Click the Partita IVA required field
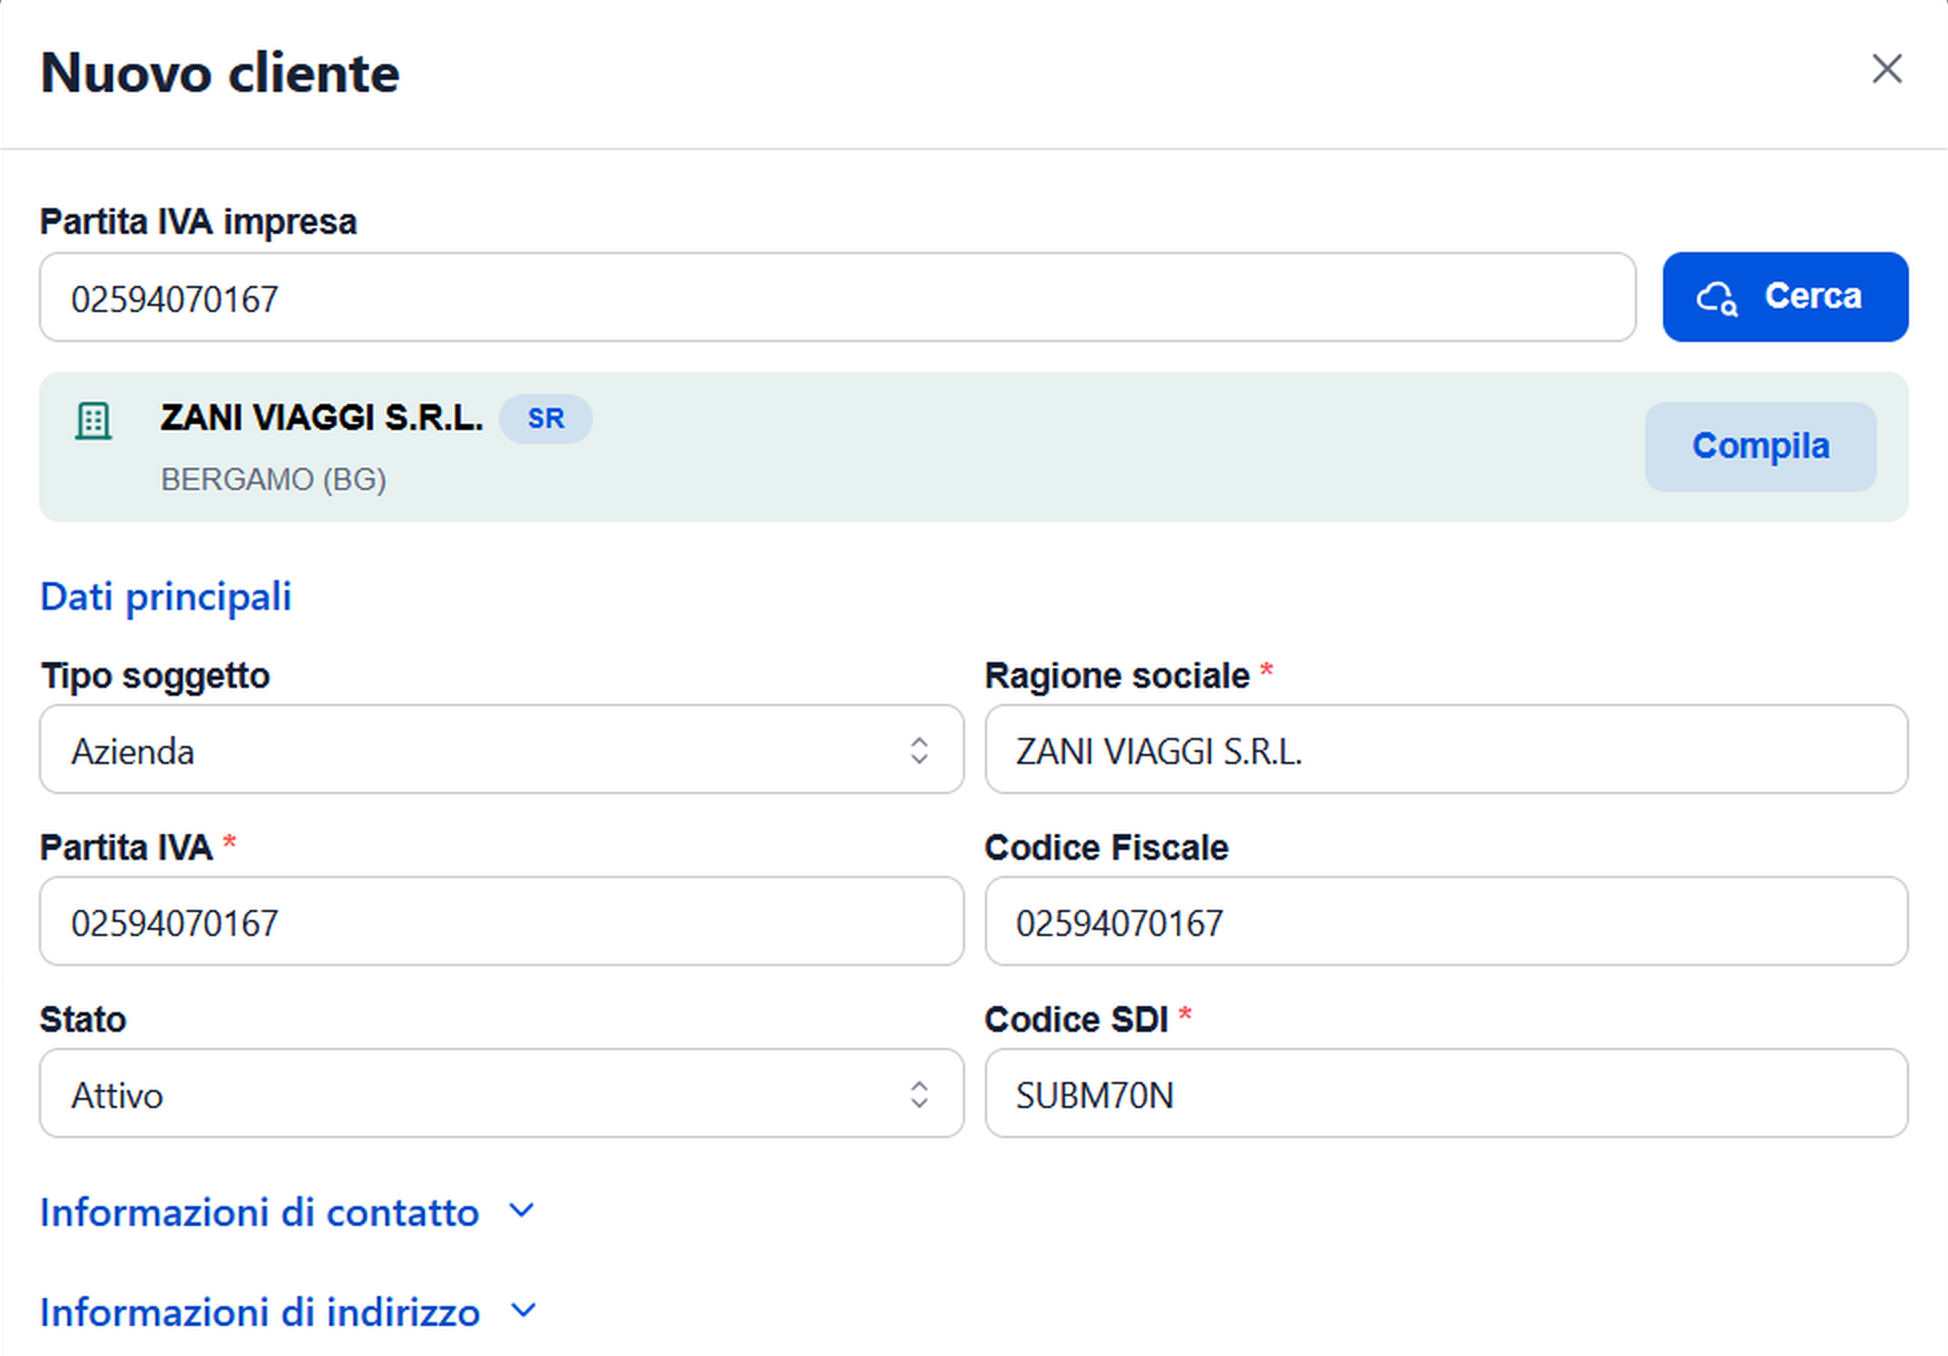 (501, 921)
